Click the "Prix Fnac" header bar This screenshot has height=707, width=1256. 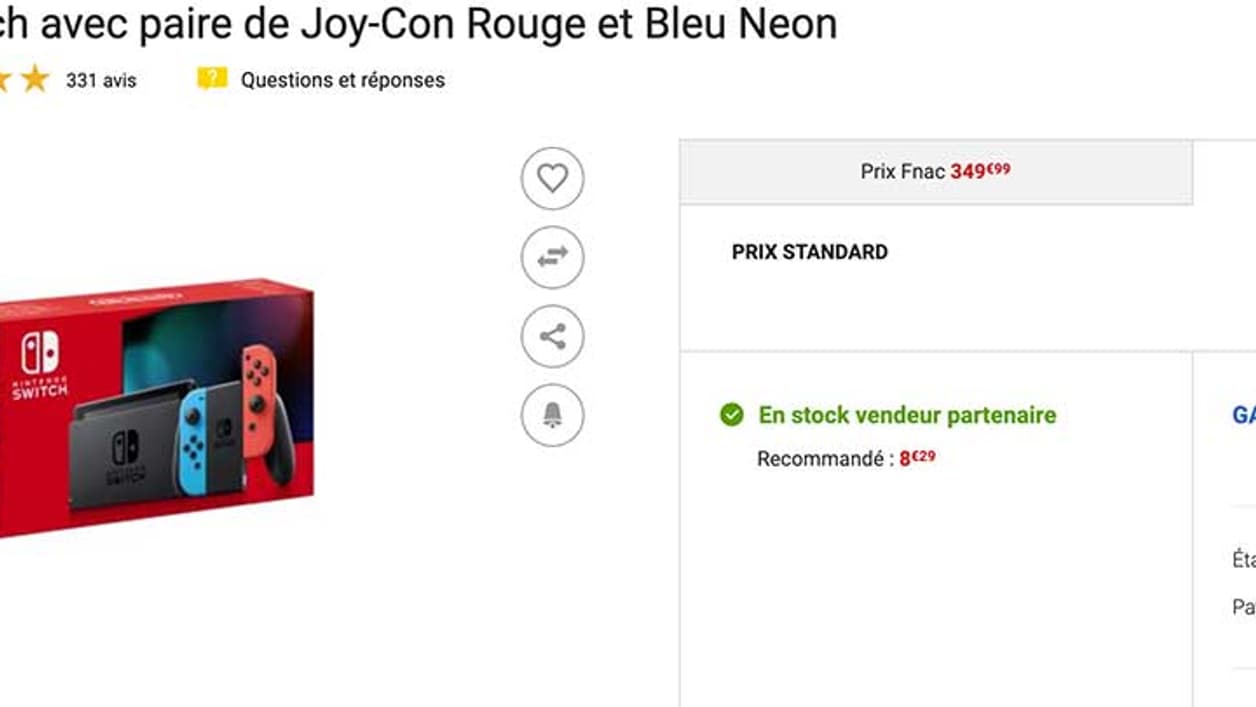click(x=900, y=171)
